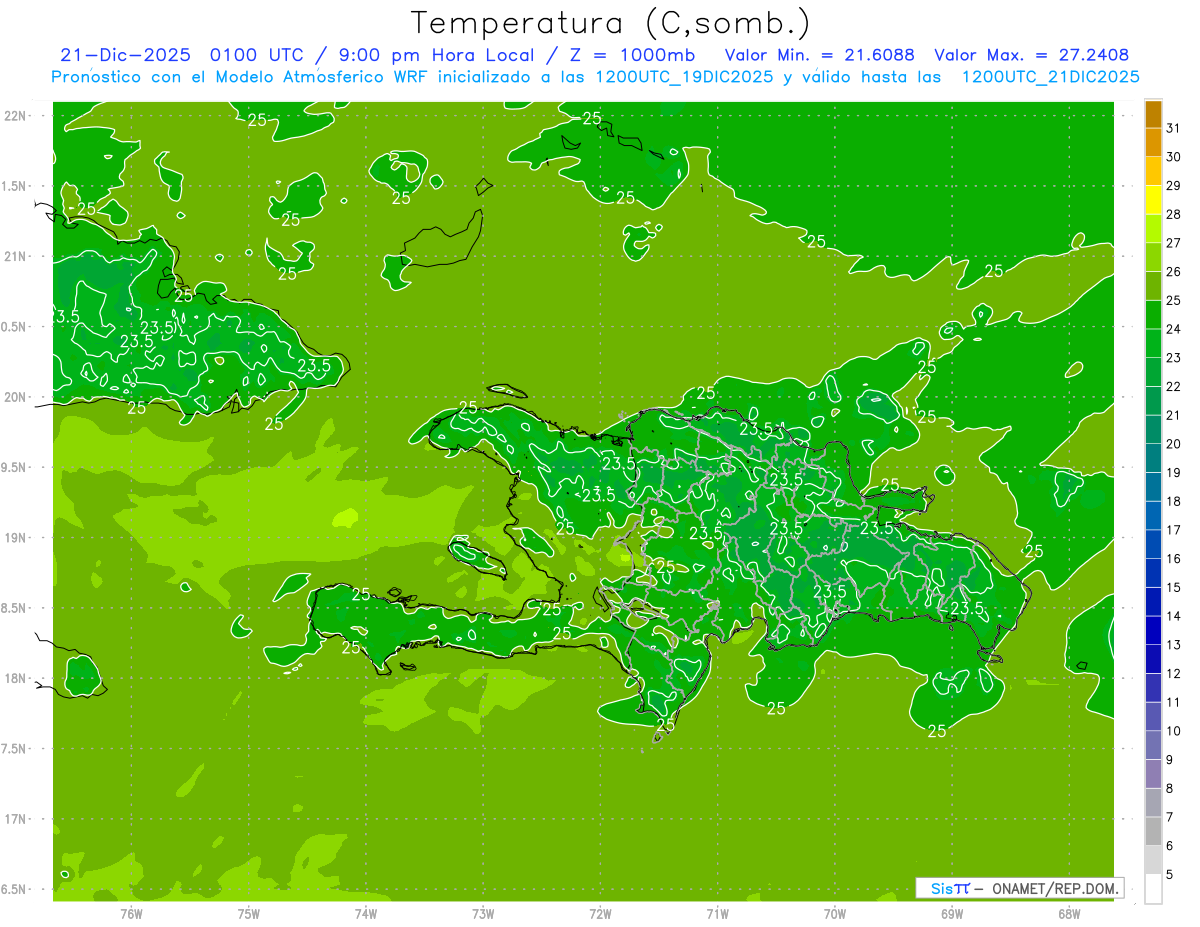Click the legend value "30"
1200x927 pixels.
[x=1174, y=157]
